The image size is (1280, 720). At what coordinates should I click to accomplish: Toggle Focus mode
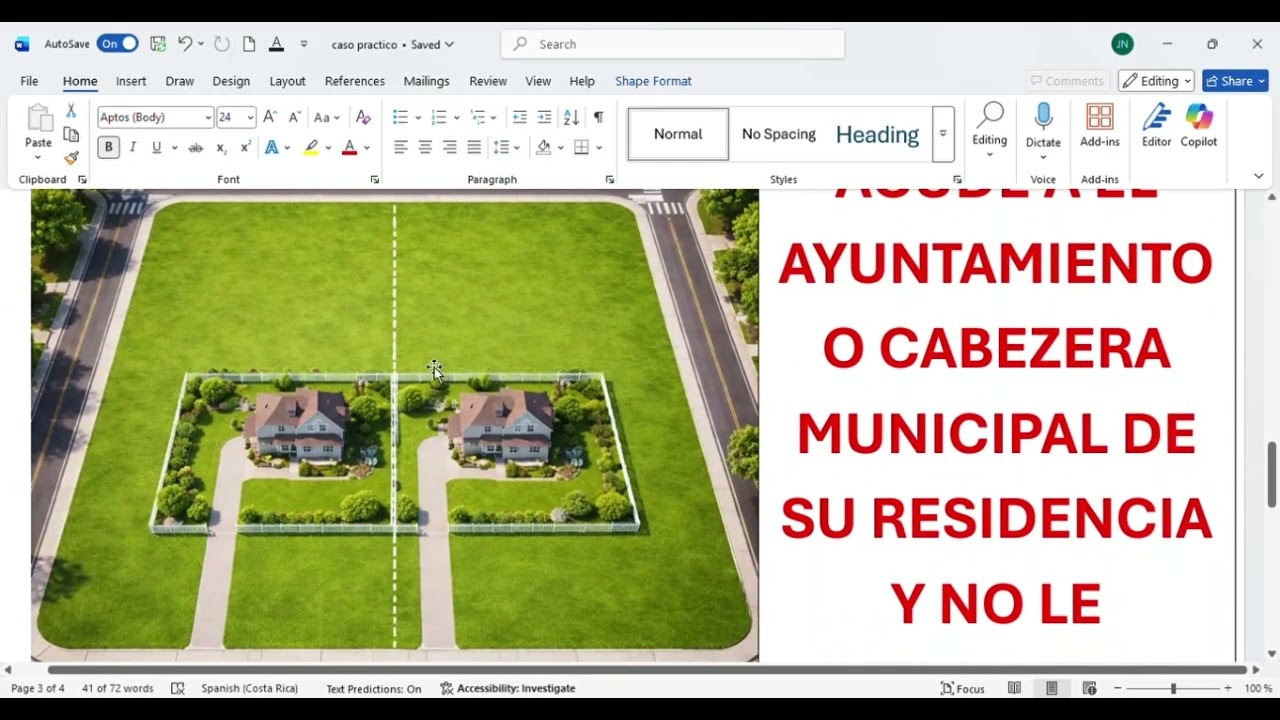pyautogui.click(x=963, y=688)
